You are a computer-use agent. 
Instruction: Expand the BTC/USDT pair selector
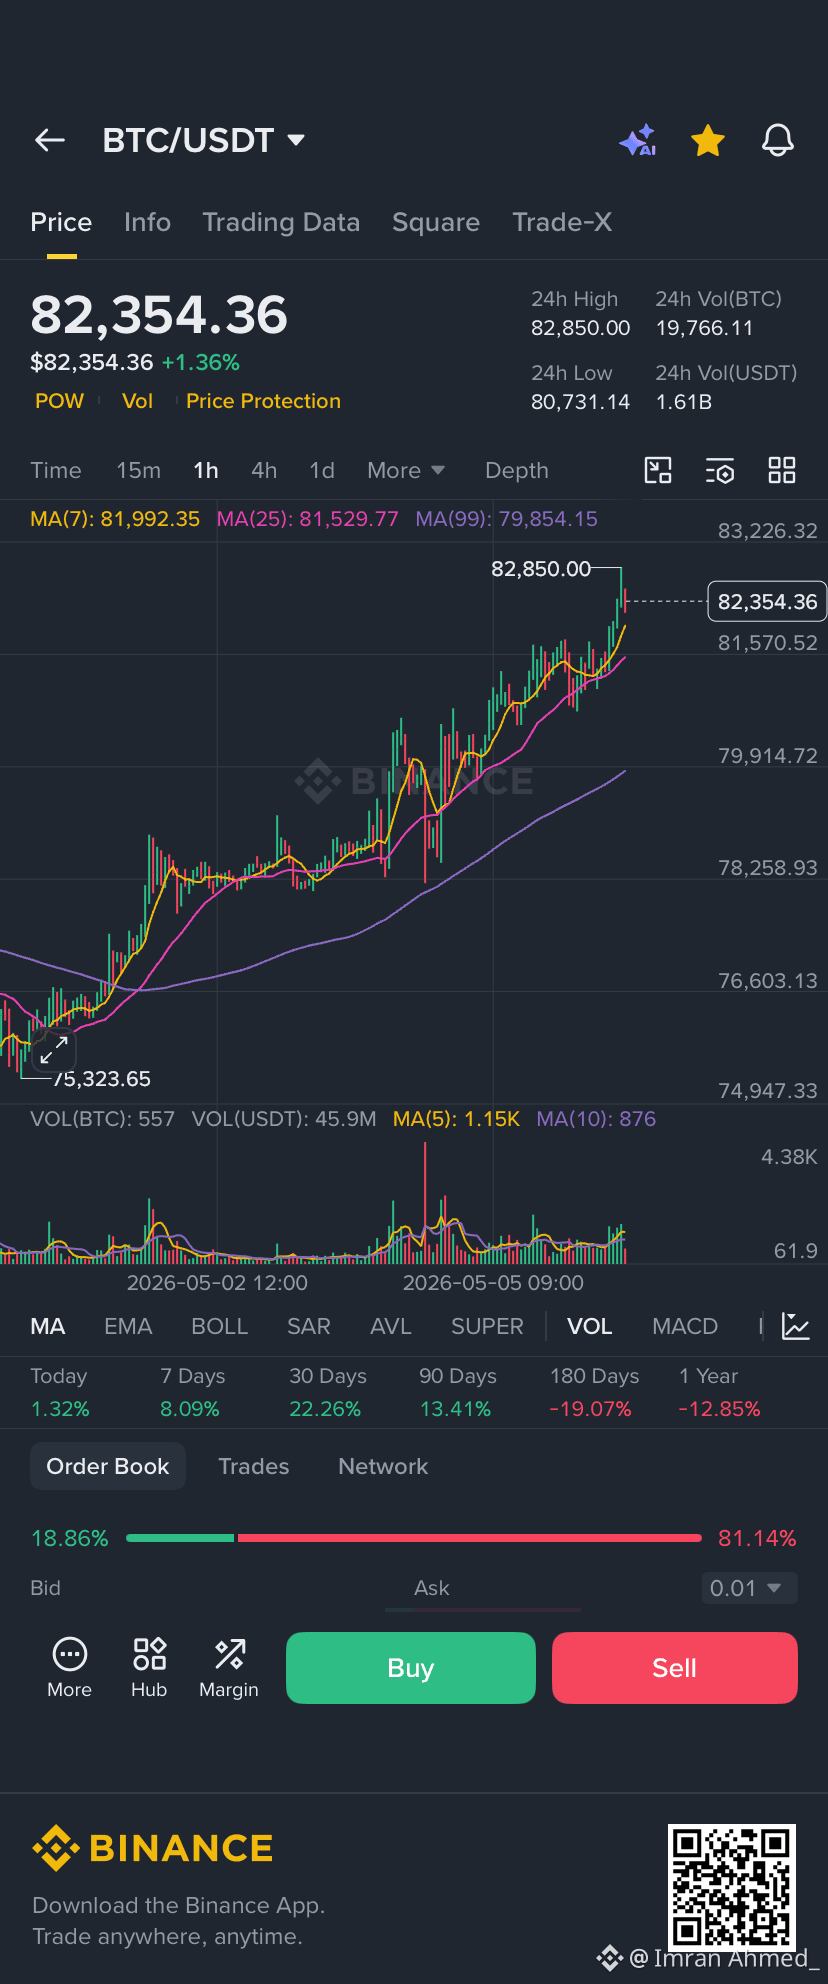[204, 141]
